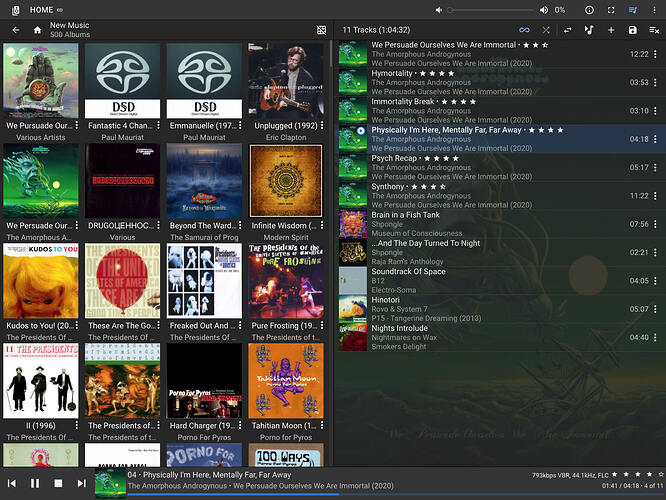The width and height of the screenshot is (666, 500).
Task: Open Porno for Pyros under Hard Charger
Action: pyautogui.click(x=204, y=438)
